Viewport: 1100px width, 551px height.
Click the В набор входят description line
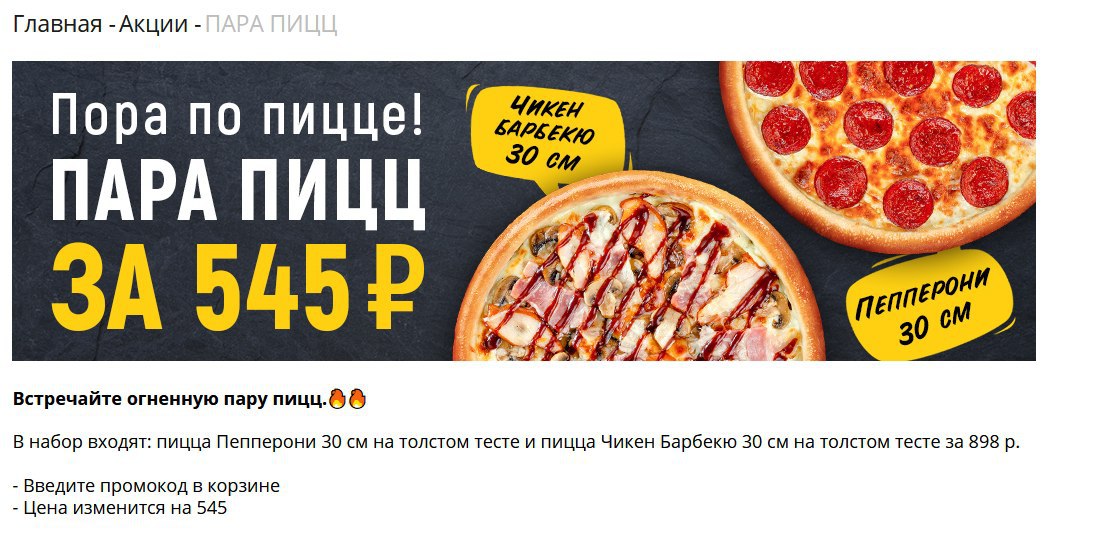pyautogui.click(x=516, y=442)
